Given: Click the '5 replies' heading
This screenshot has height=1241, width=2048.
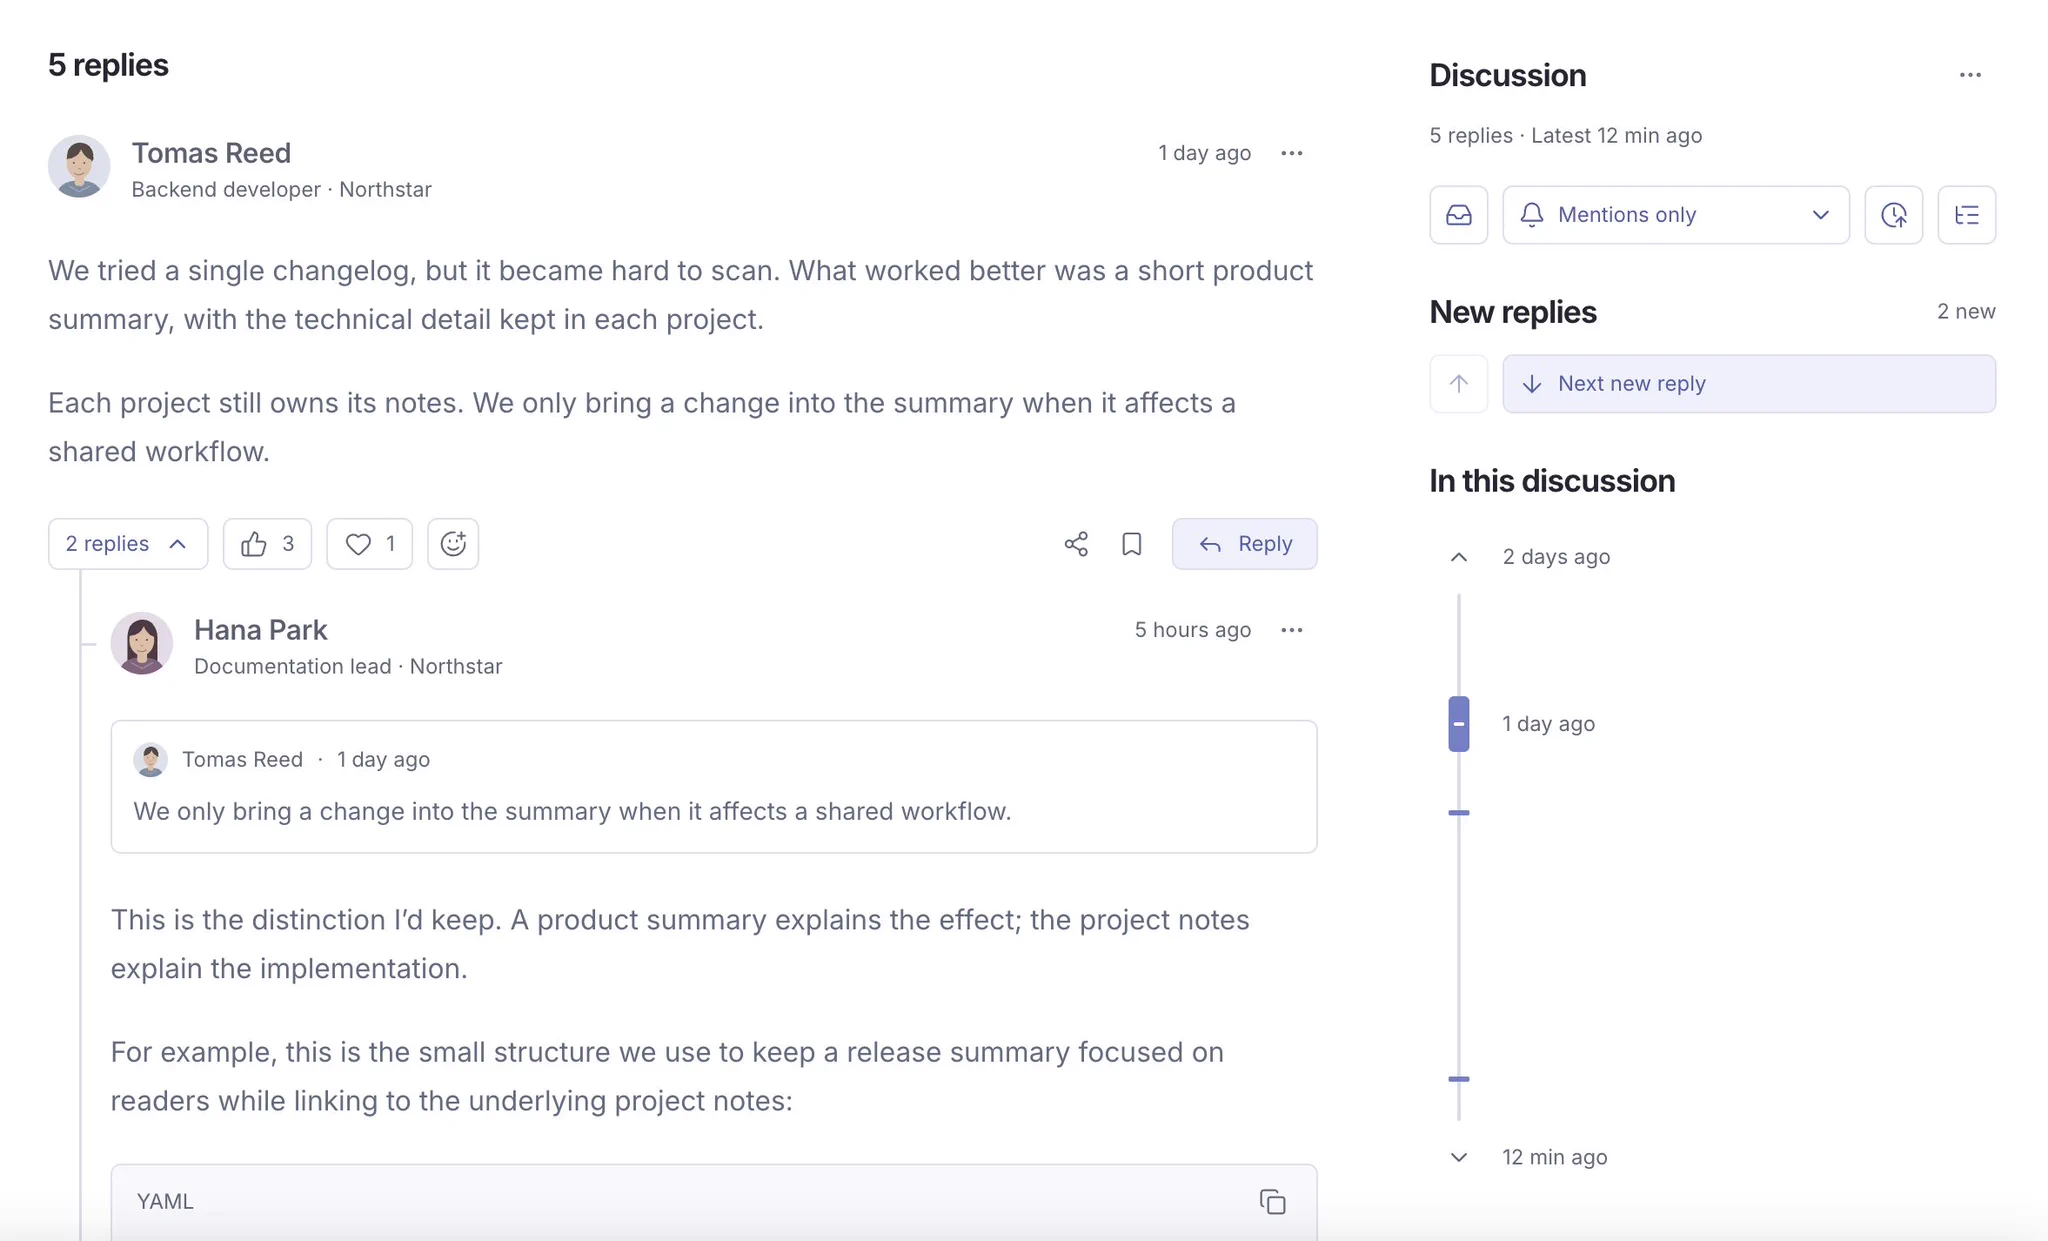Looking at the screenshot, I should [108, 65].
